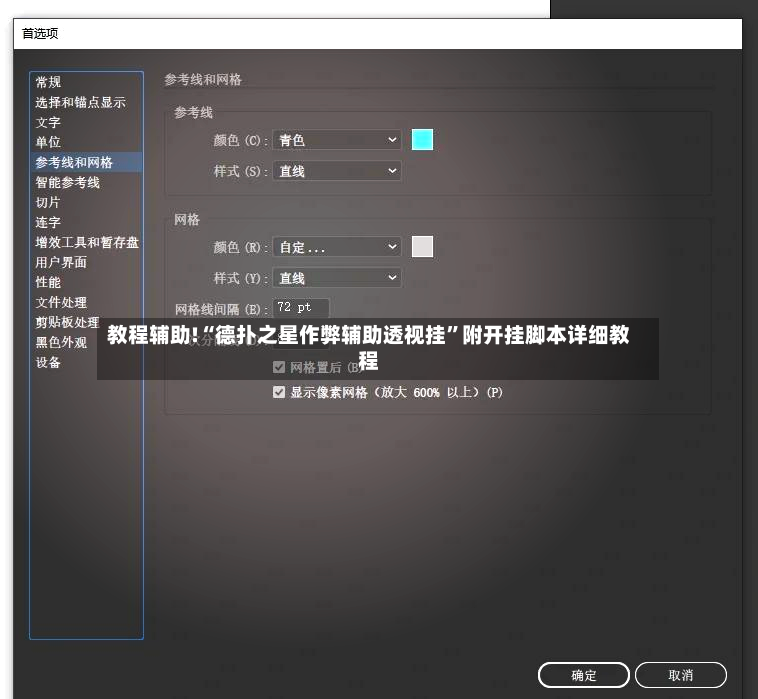Open 选择和锚点显示 preferences category
758x699 pixels.
[80, 102]
